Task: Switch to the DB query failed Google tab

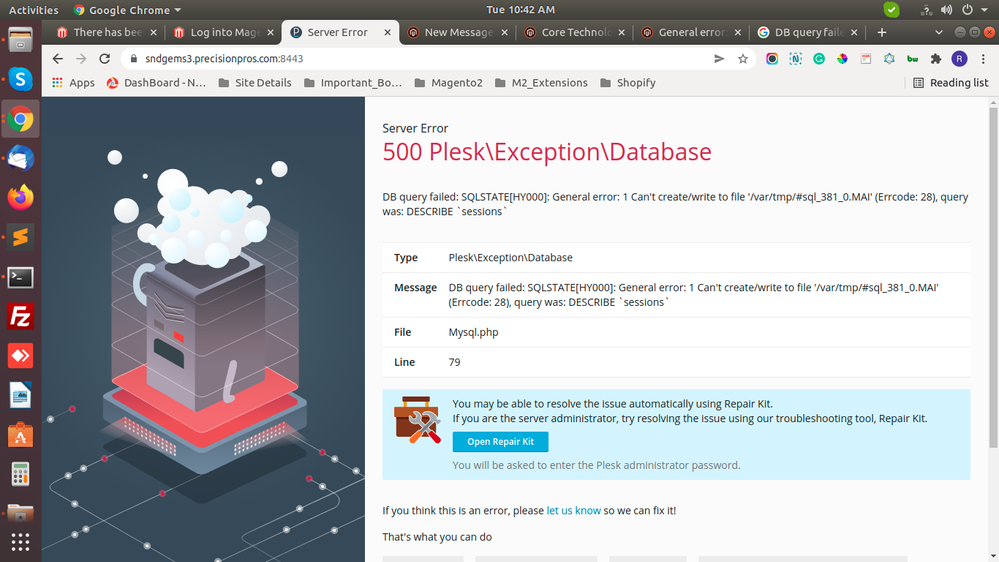Action: 805,32
